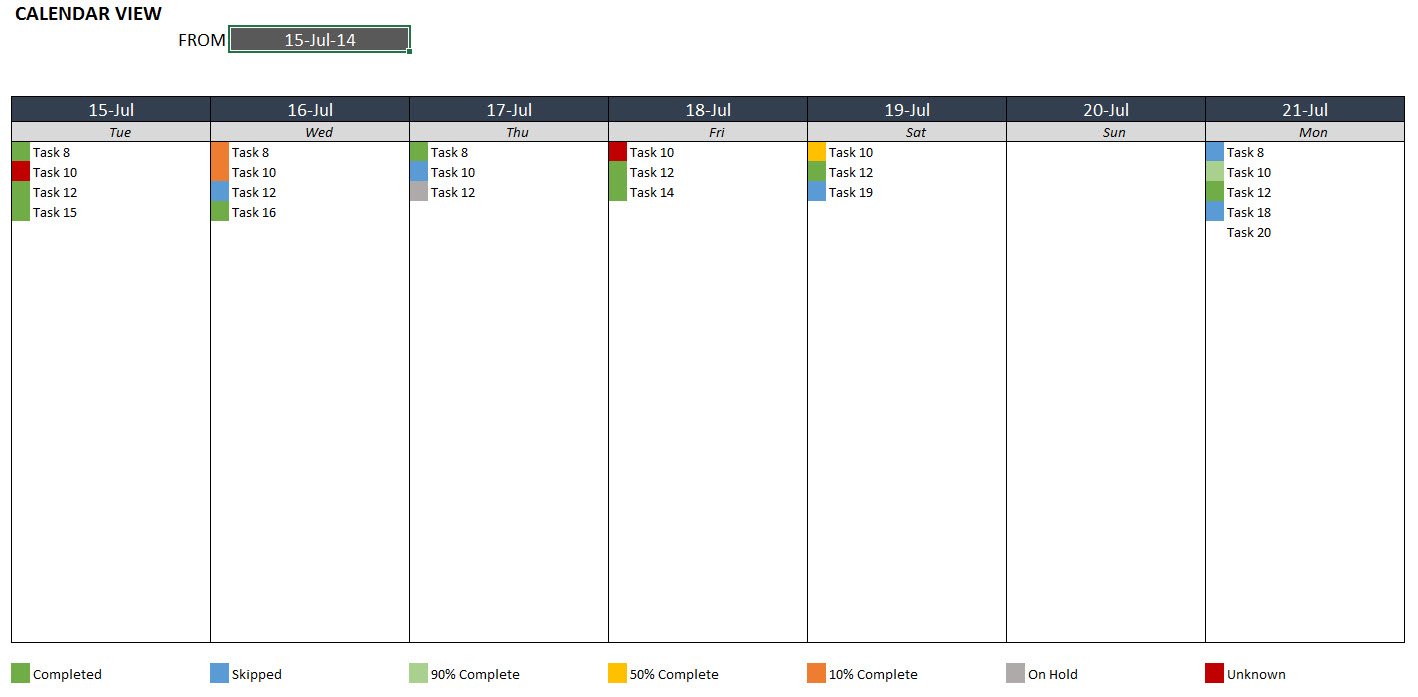Select Task 20 under Monday column
Viewport: 1418px width, 697px height.
tap(1248, 232)
